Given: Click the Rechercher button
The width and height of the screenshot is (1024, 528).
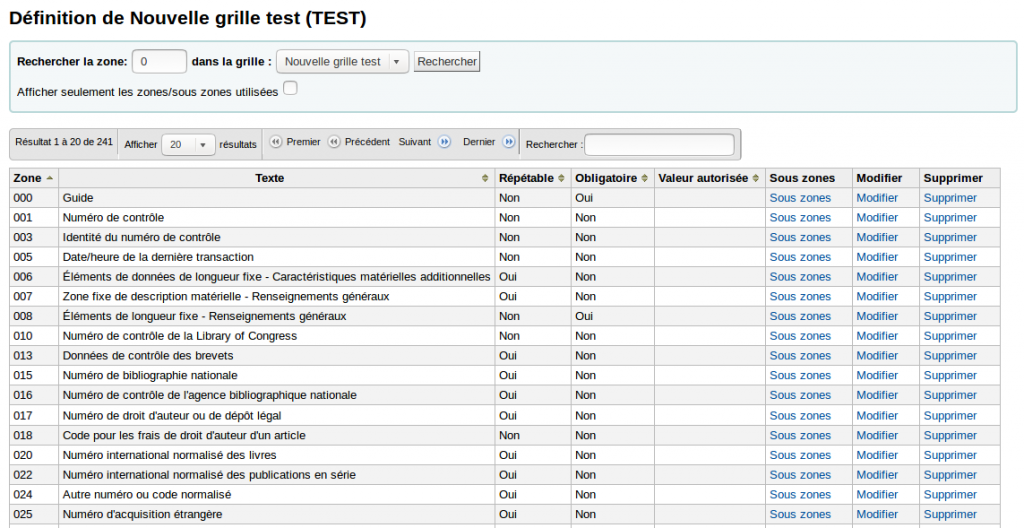Looking at the screenshot, I should 447,61.
